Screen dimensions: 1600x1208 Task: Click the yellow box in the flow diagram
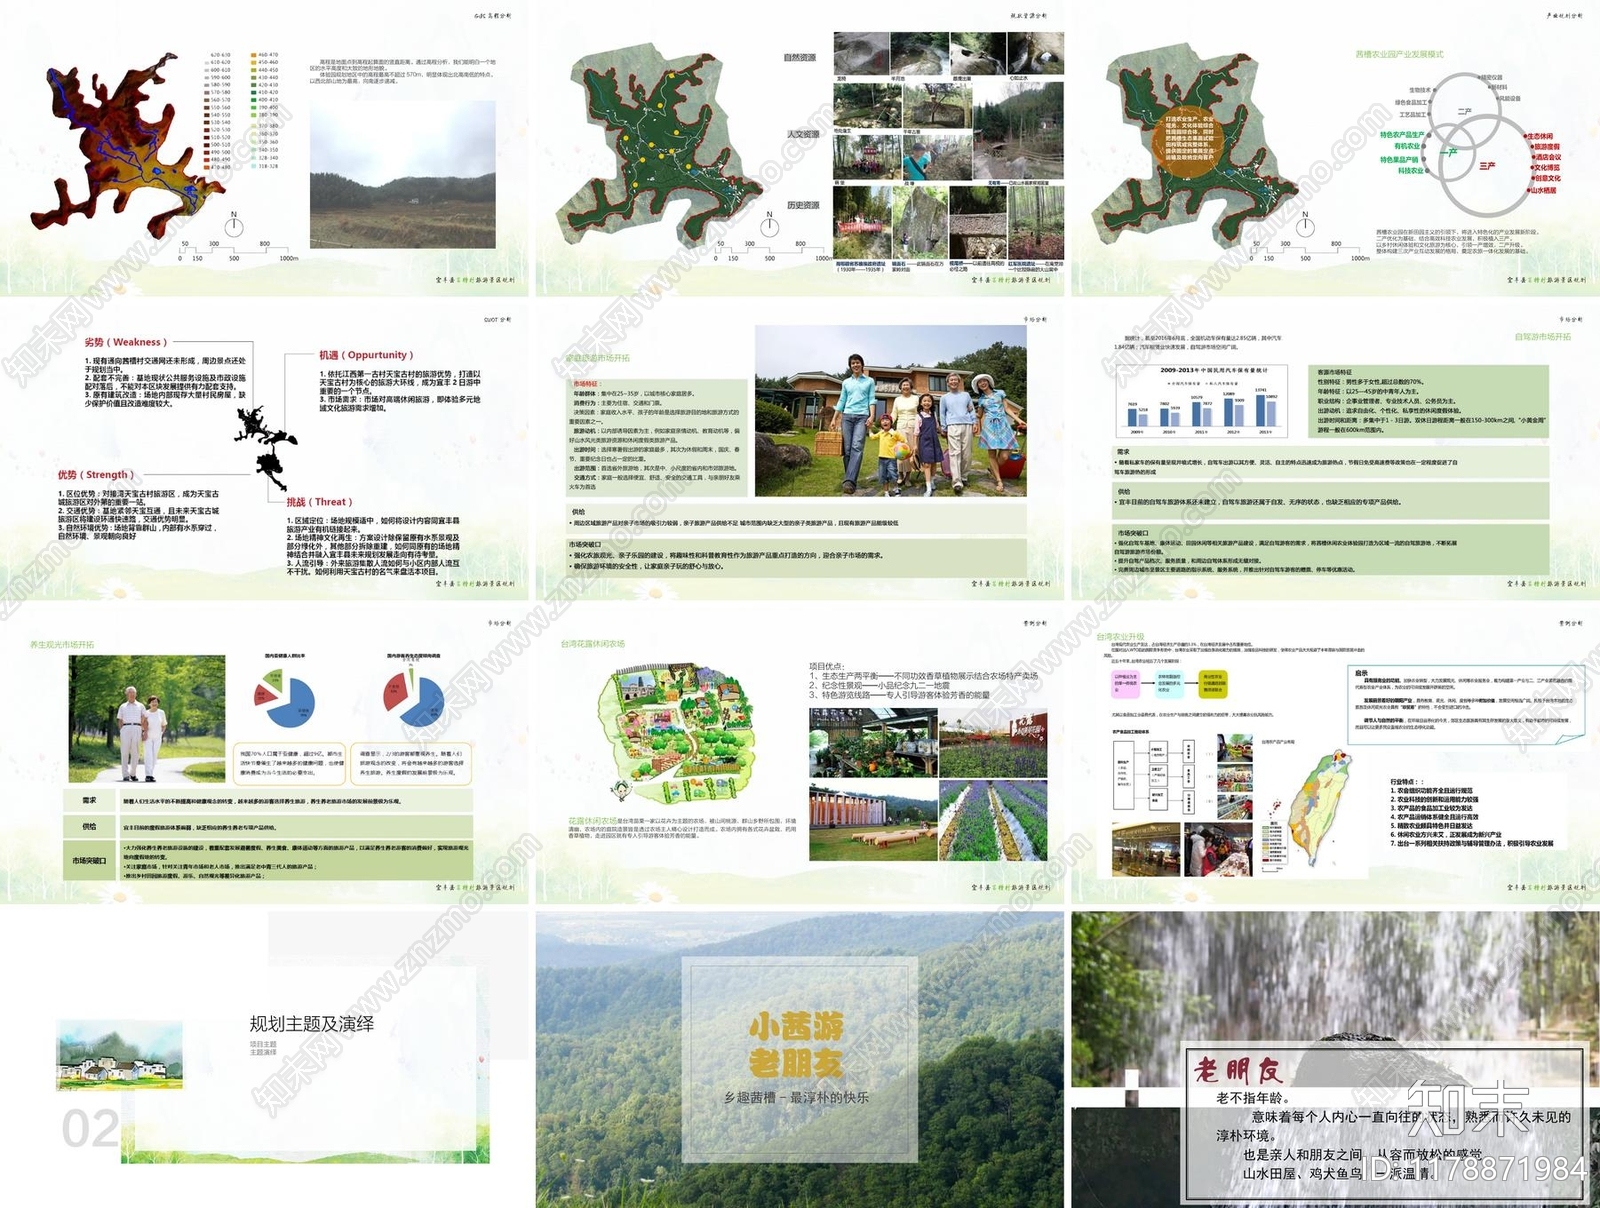tap(1212, 684)
